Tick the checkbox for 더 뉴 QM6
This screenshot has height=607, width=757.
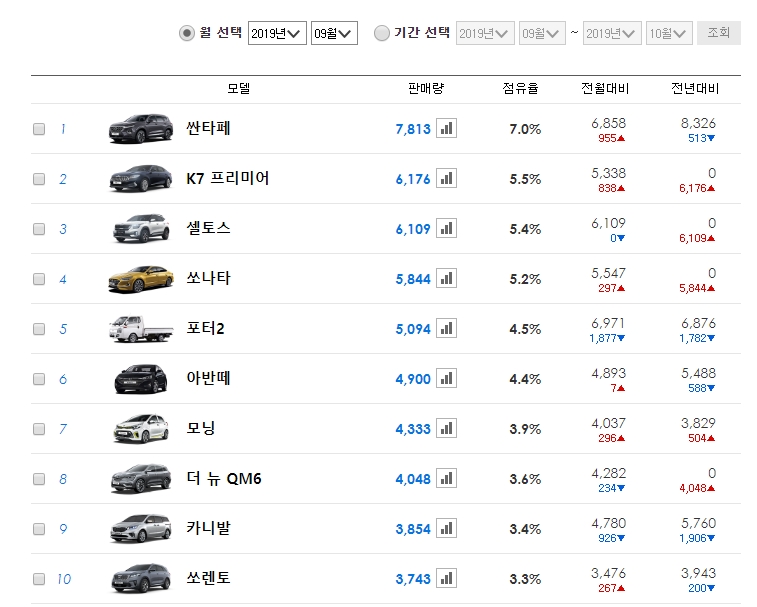[x=39, y=479]
